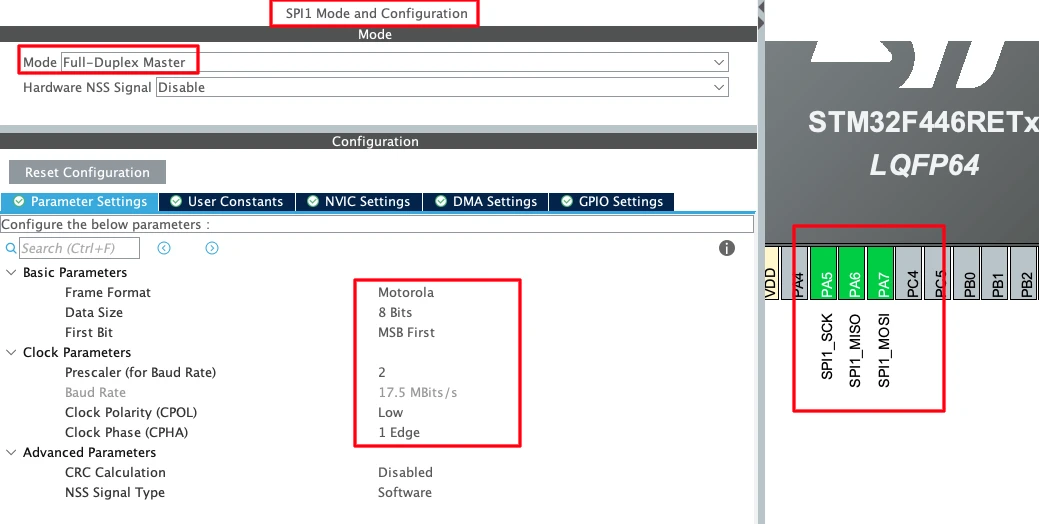Select the Frame Format value Motorola
This screenshot has height=524, width=1039.
pyautogui.click(x=406, y=292)
